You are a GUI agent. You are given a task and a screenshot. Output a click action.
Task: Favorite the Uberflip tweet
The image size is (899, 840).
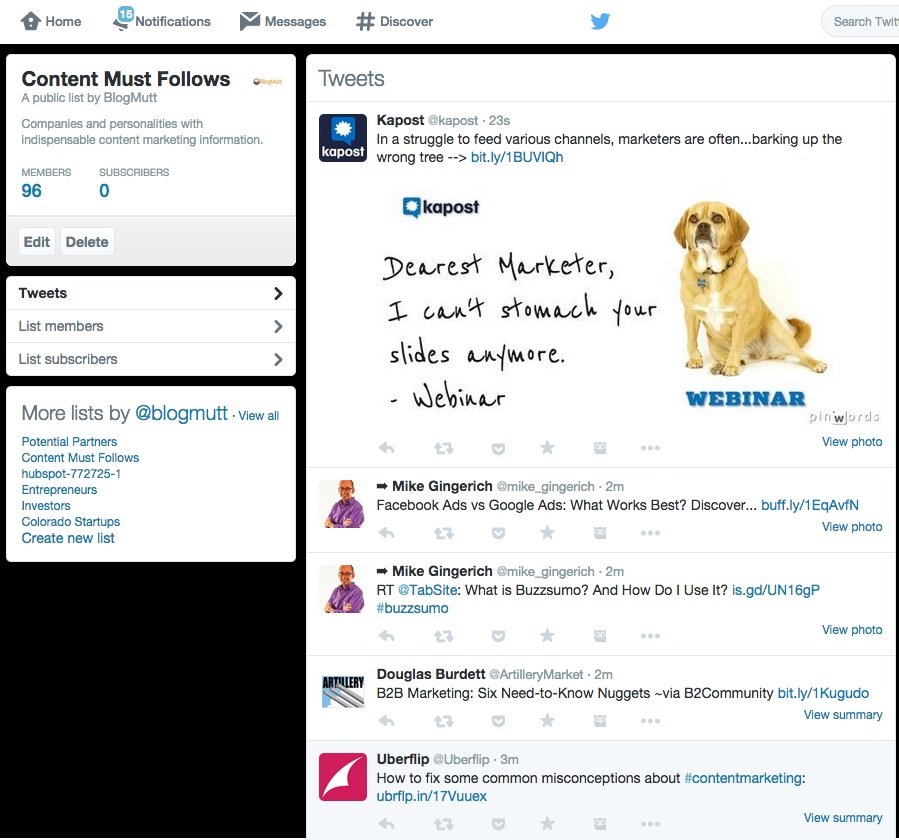click(x=548, y=823)
